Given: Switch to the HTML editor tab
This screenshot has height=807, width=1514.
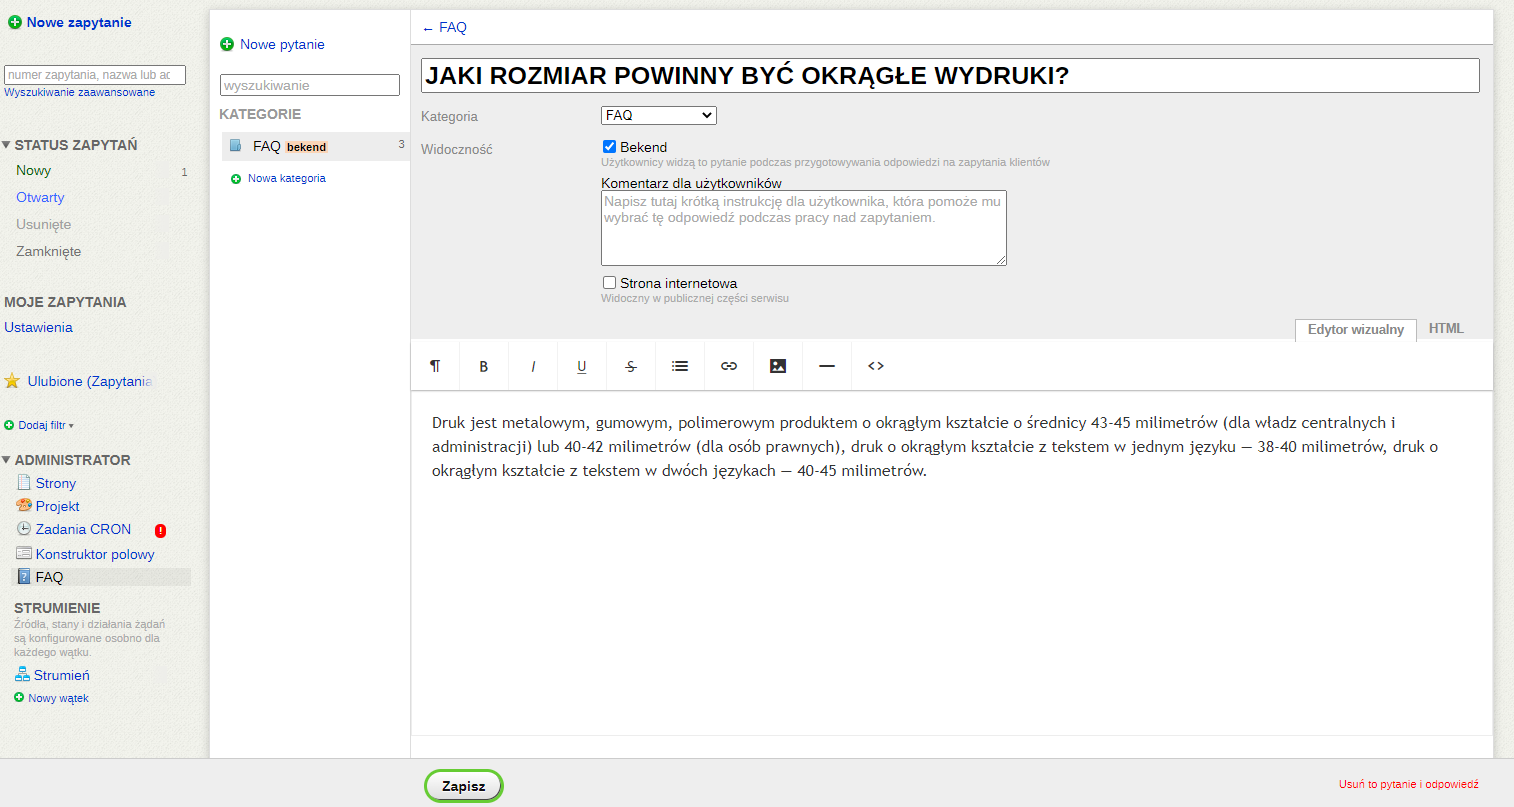Looking at the screenshot, I should tap(1446, 329).
